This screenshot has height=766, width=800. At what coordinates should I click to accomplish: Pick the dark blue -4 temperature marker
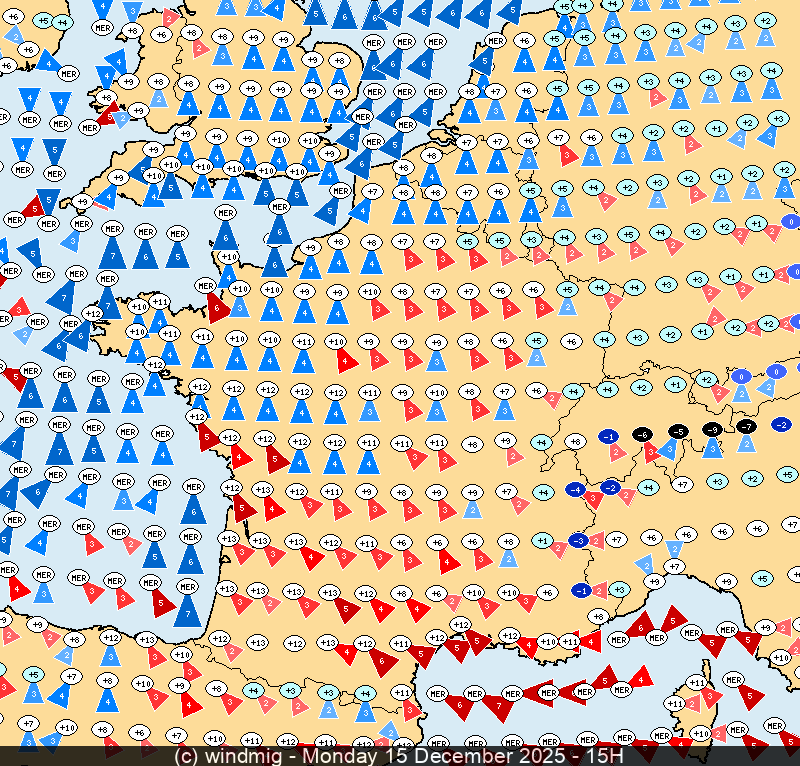[x=575, y=489]
